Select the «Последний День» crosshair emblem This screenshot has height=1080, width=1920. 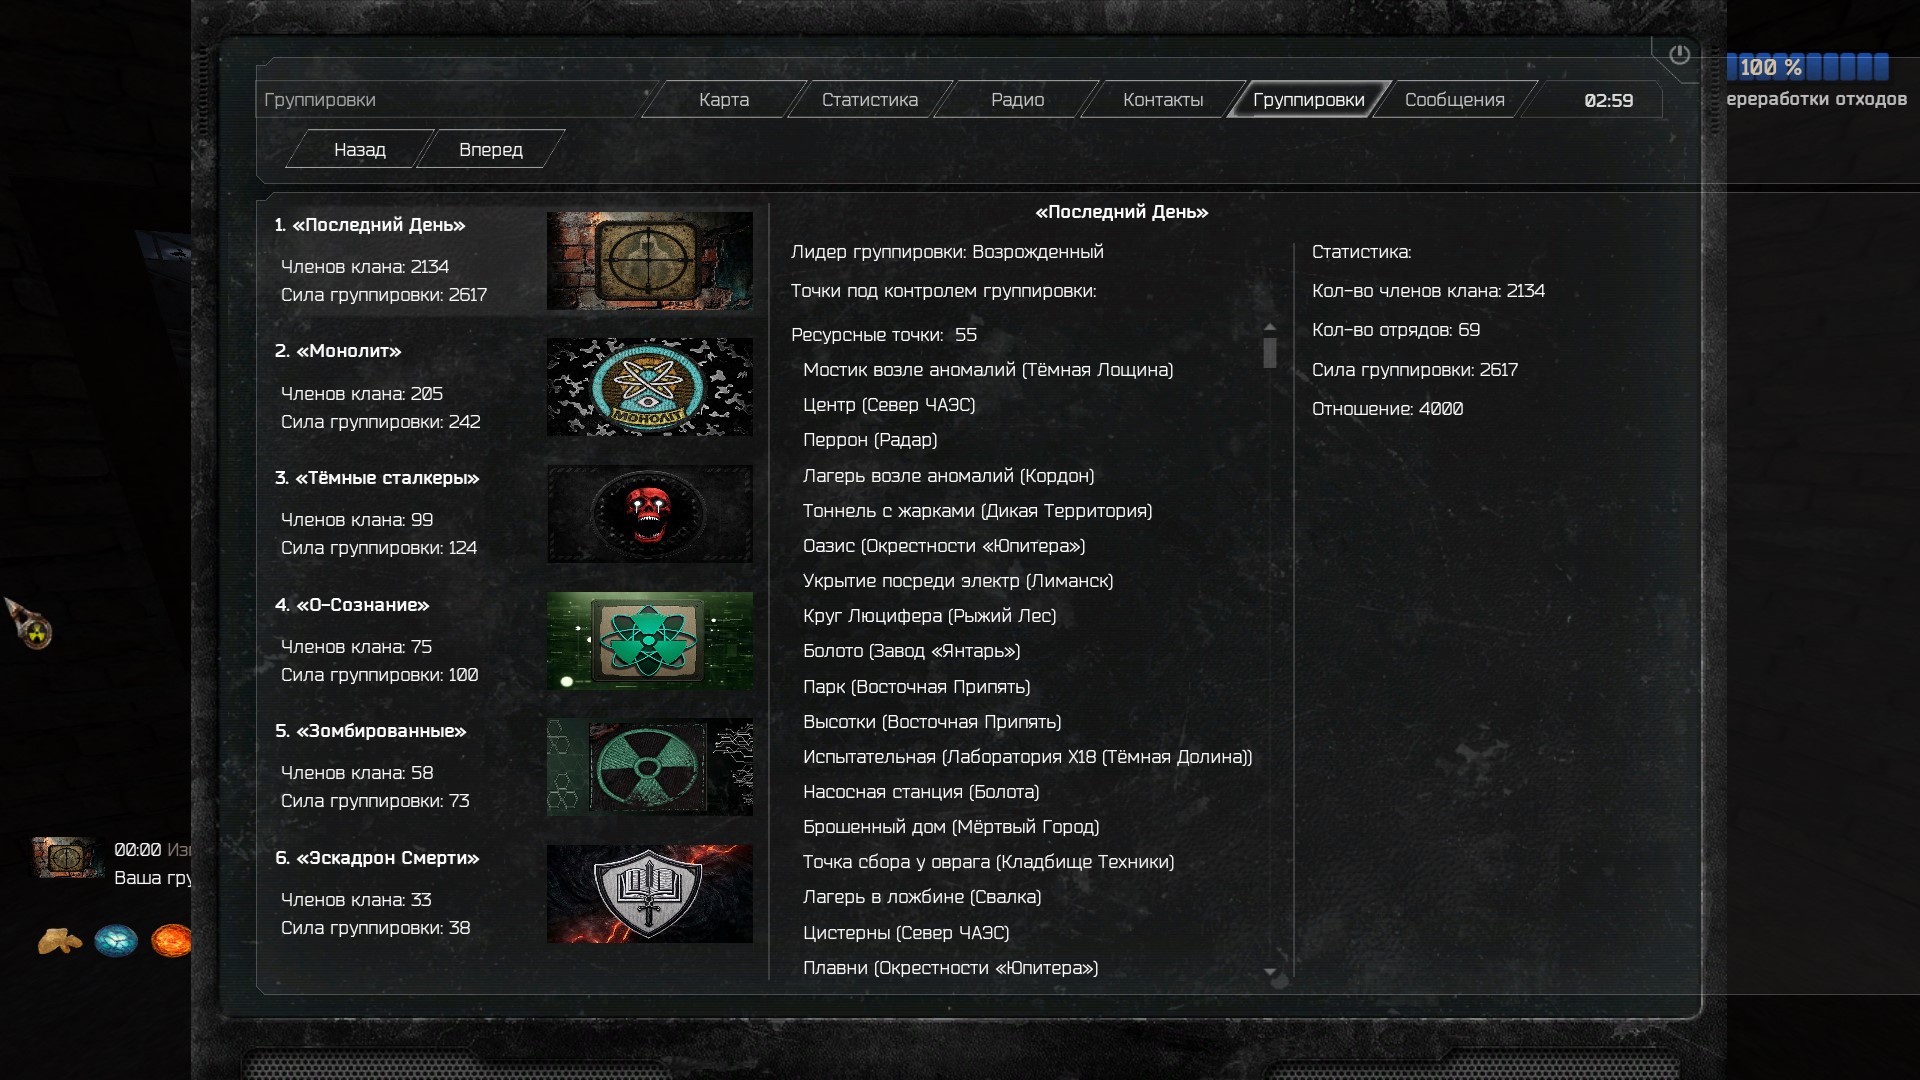[x=650, y=261]
